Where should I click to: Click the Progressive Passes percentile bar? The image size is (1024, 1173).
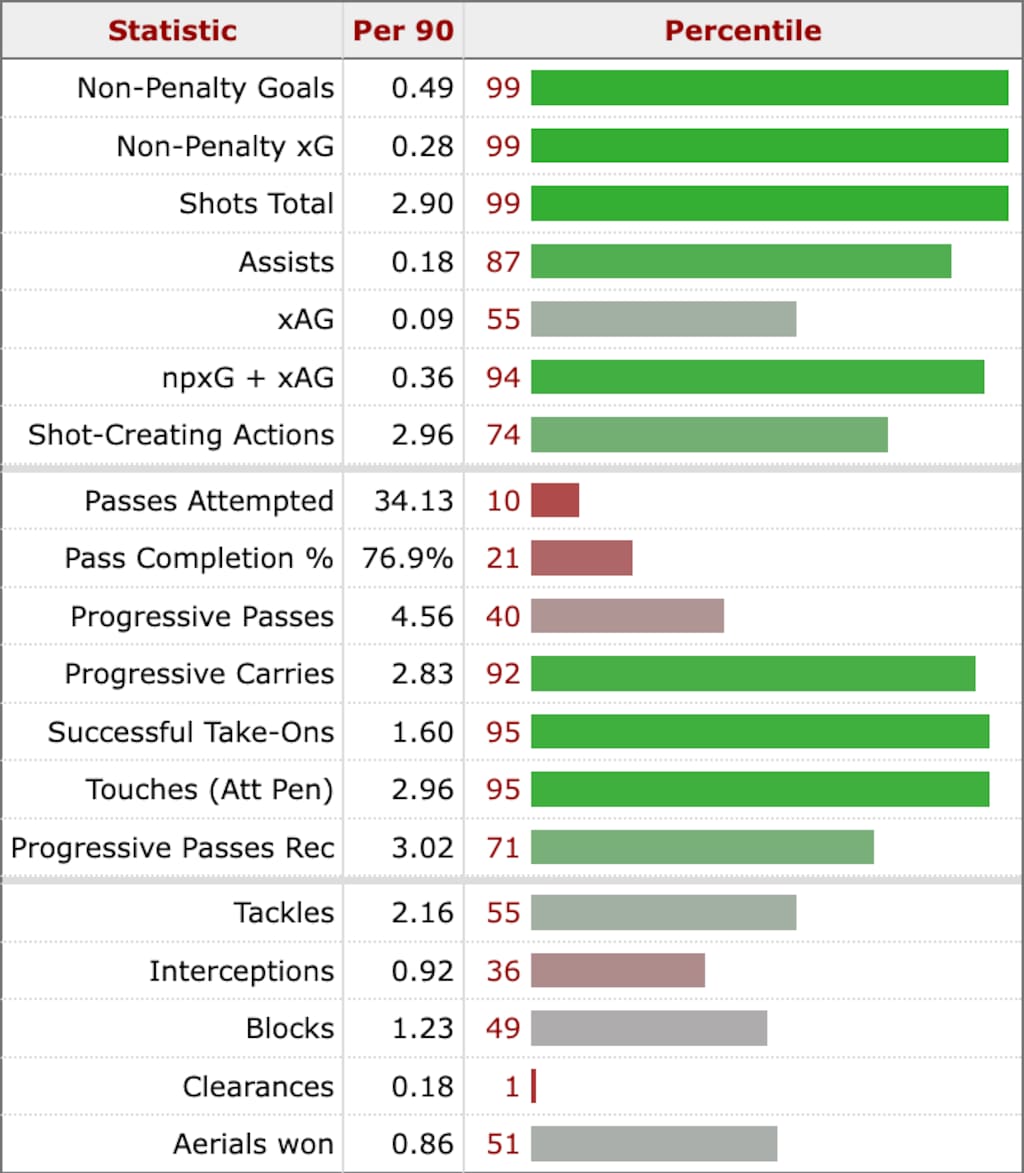[627, 616]
